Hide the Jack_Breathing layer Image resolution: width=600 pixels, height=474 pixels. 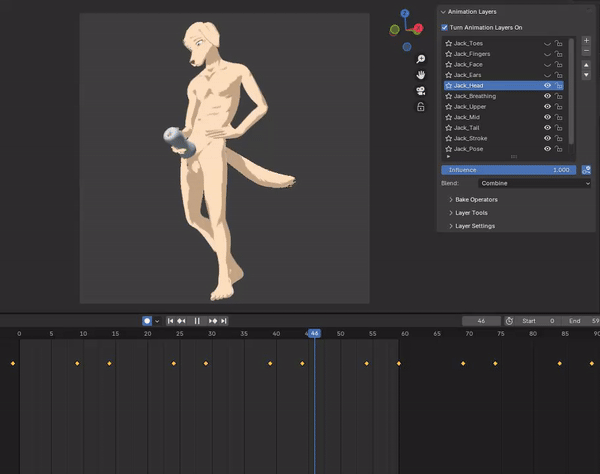[547, 96]
